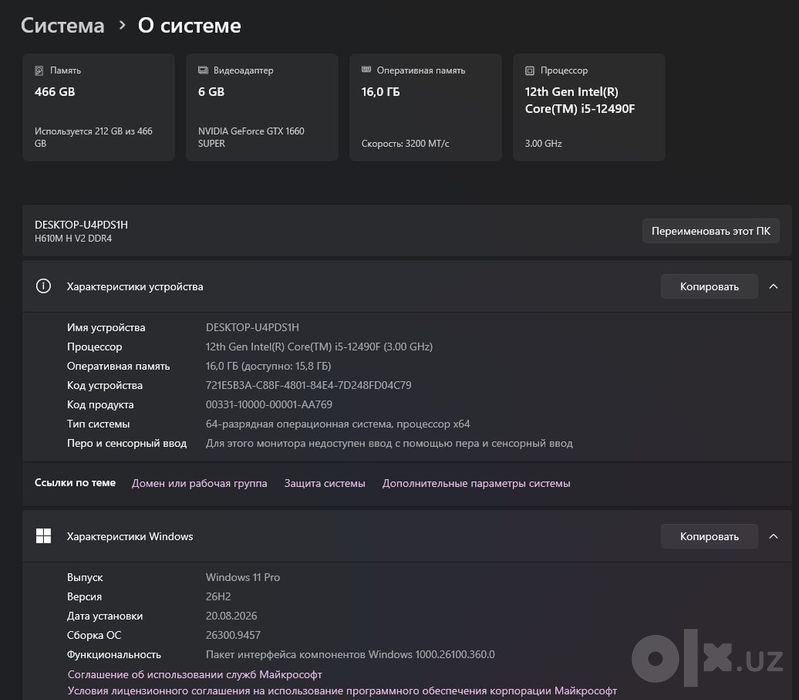799x700 pixels.
Task: Click the Видеоадаптер card icon
Action: coord(203,70)
